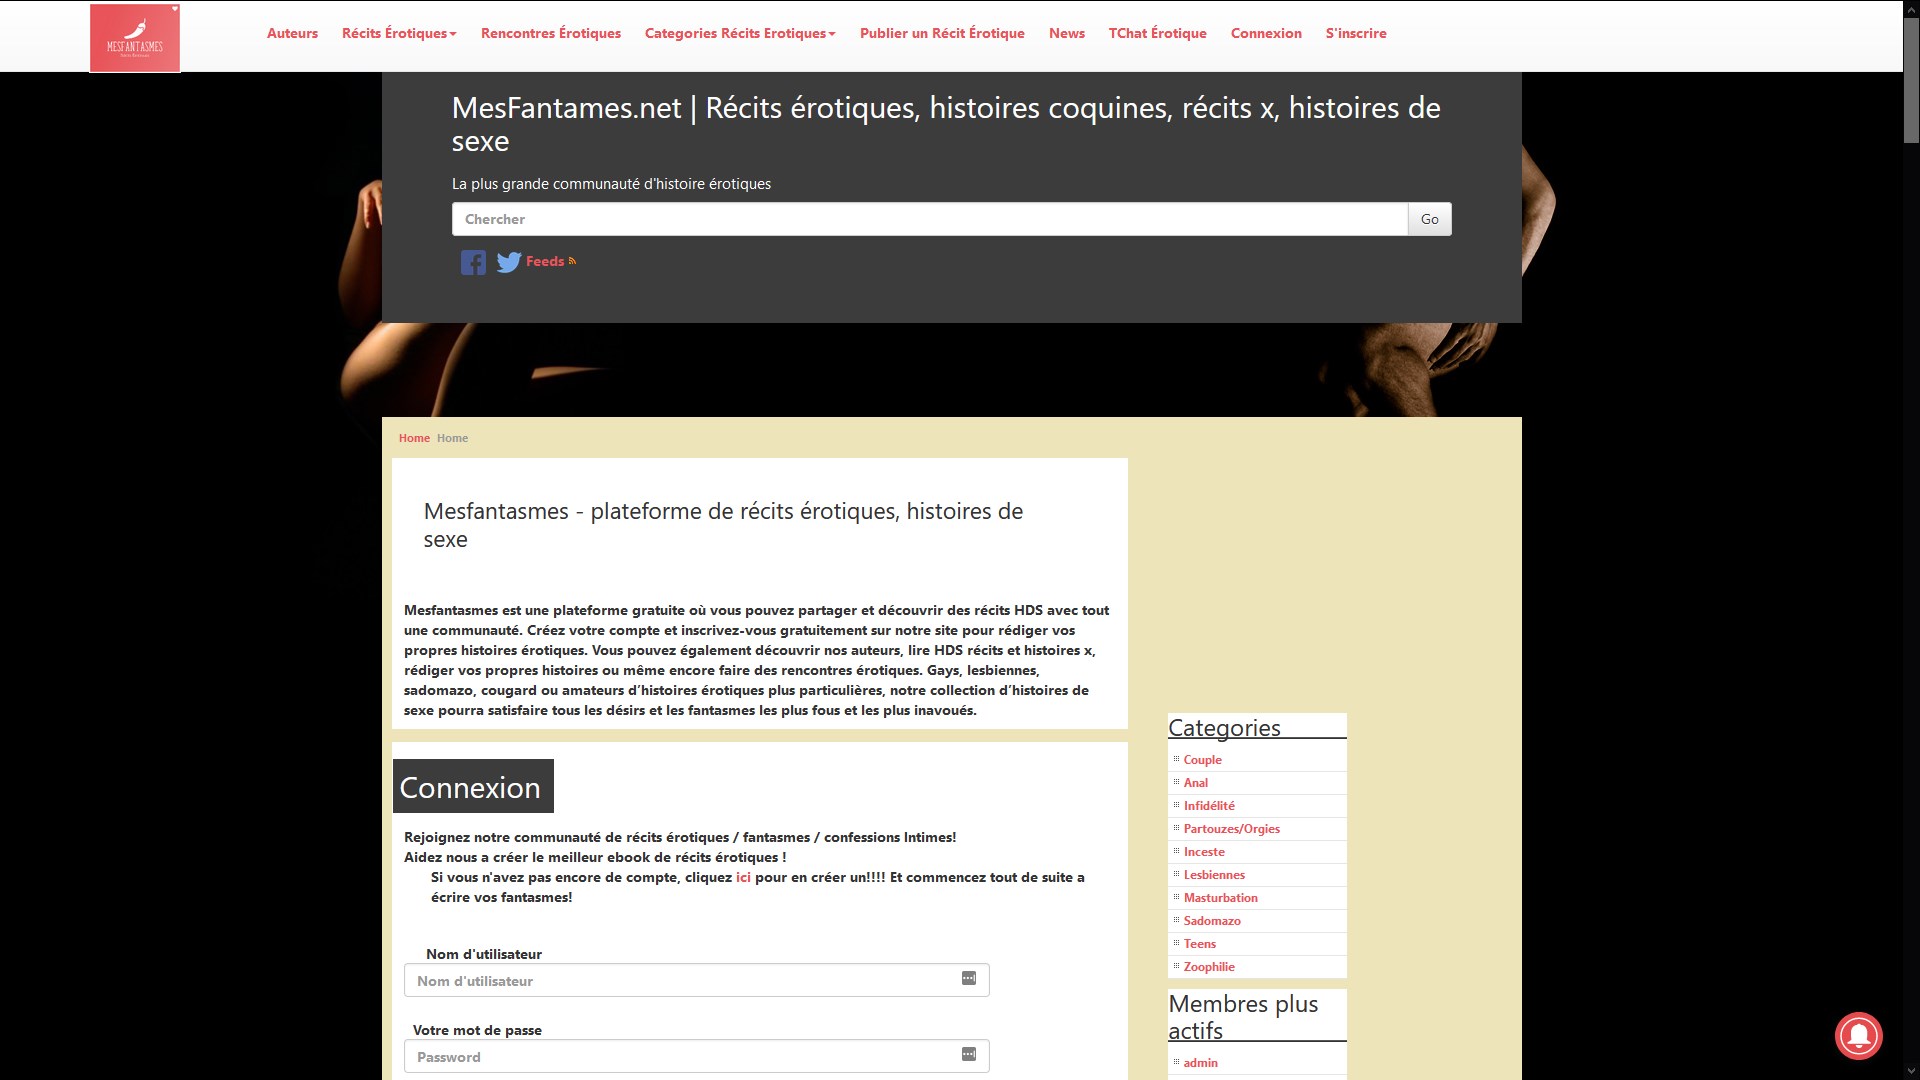Click the notification bell button
The height and width of the screenshot is (1080, 1920).
[1858, 1035]
